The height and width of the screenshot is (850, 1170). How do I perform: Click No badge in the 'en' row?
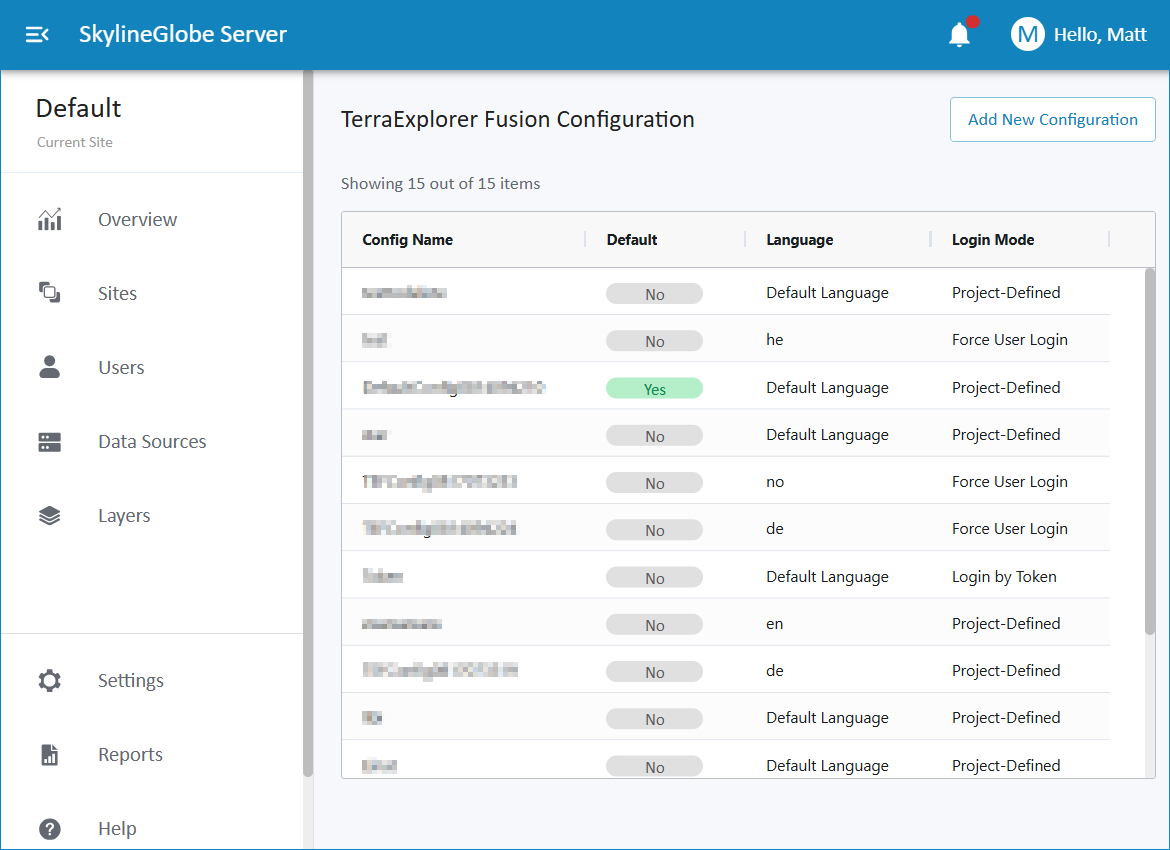click(x=654, y=625)
